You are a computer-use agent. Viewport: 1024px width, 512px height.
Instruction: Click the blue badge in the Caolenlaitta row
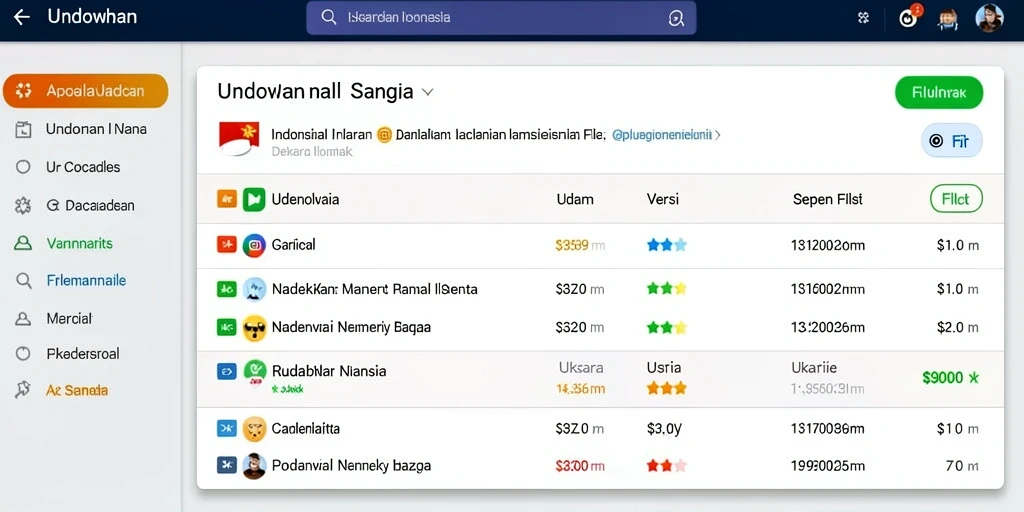click(226, 428)
